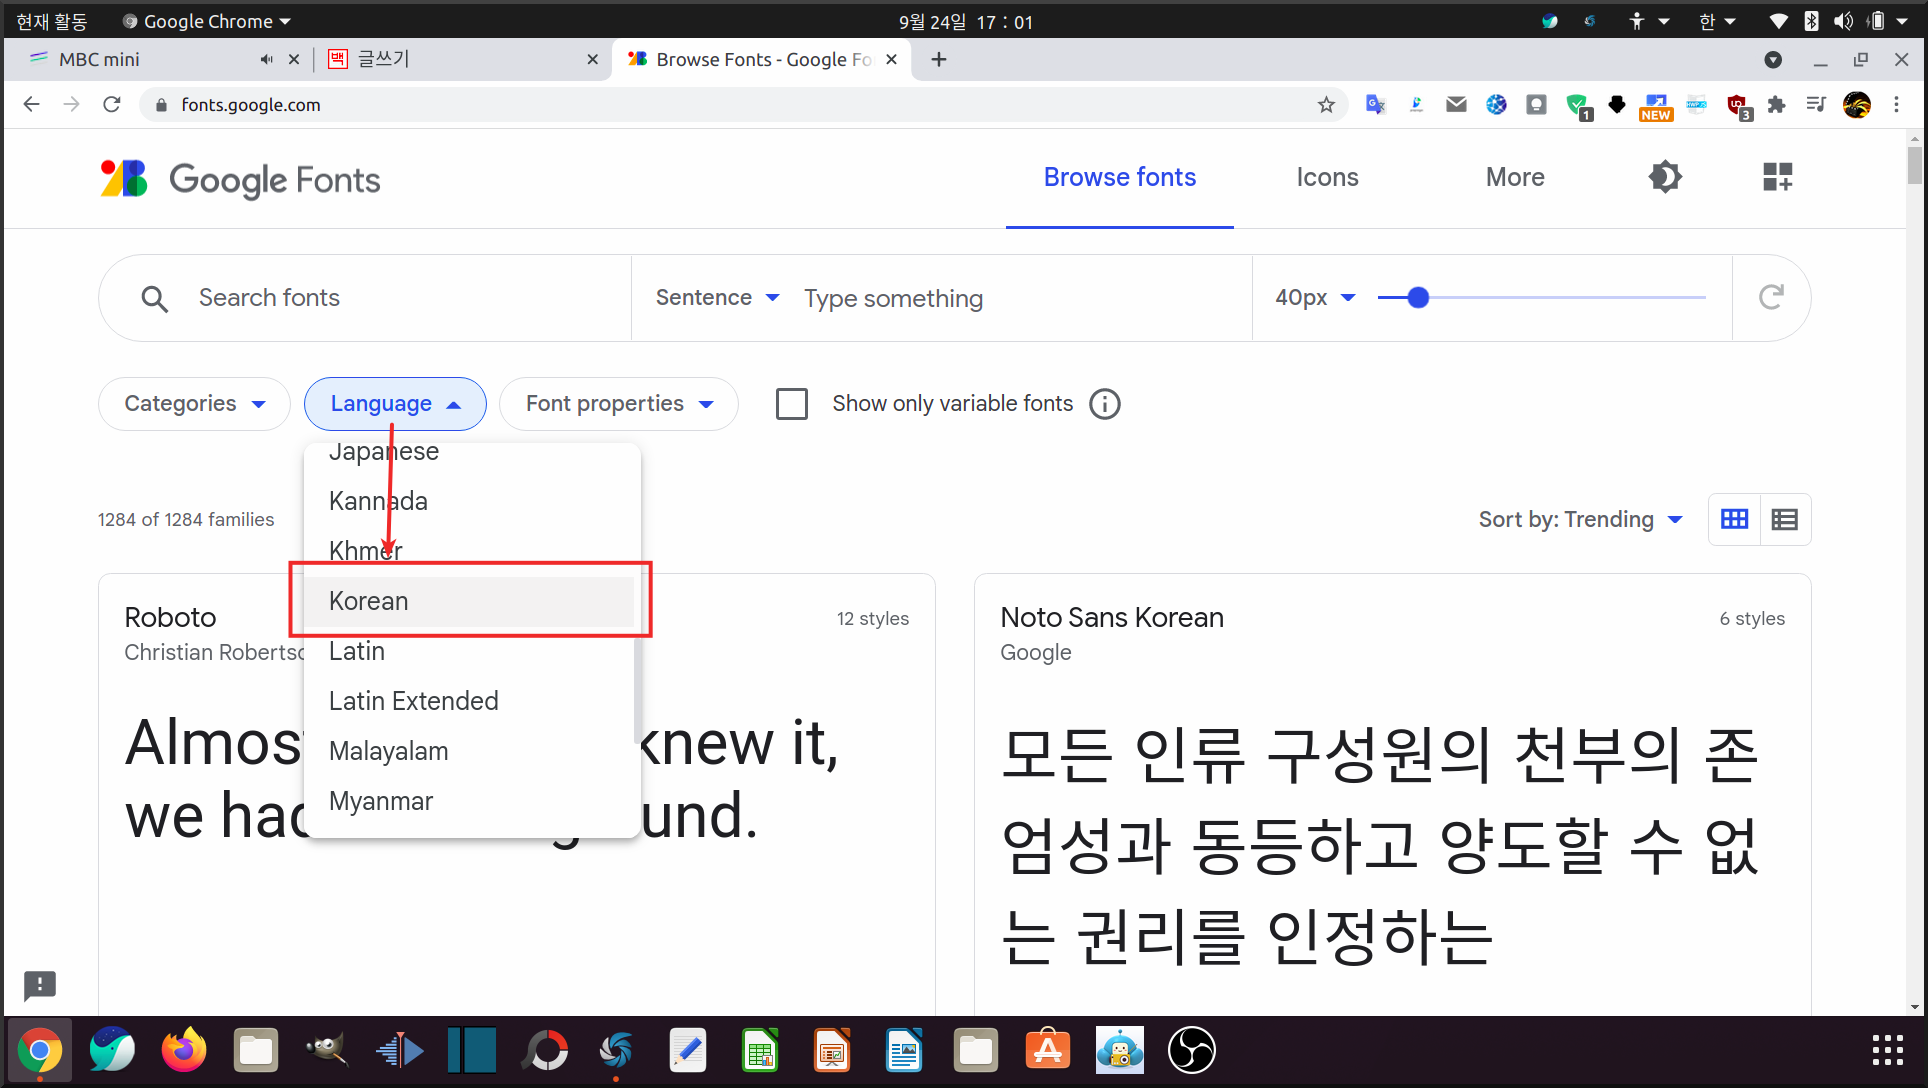
Task: Click the send feedback icon
Action: coord(40,985)
